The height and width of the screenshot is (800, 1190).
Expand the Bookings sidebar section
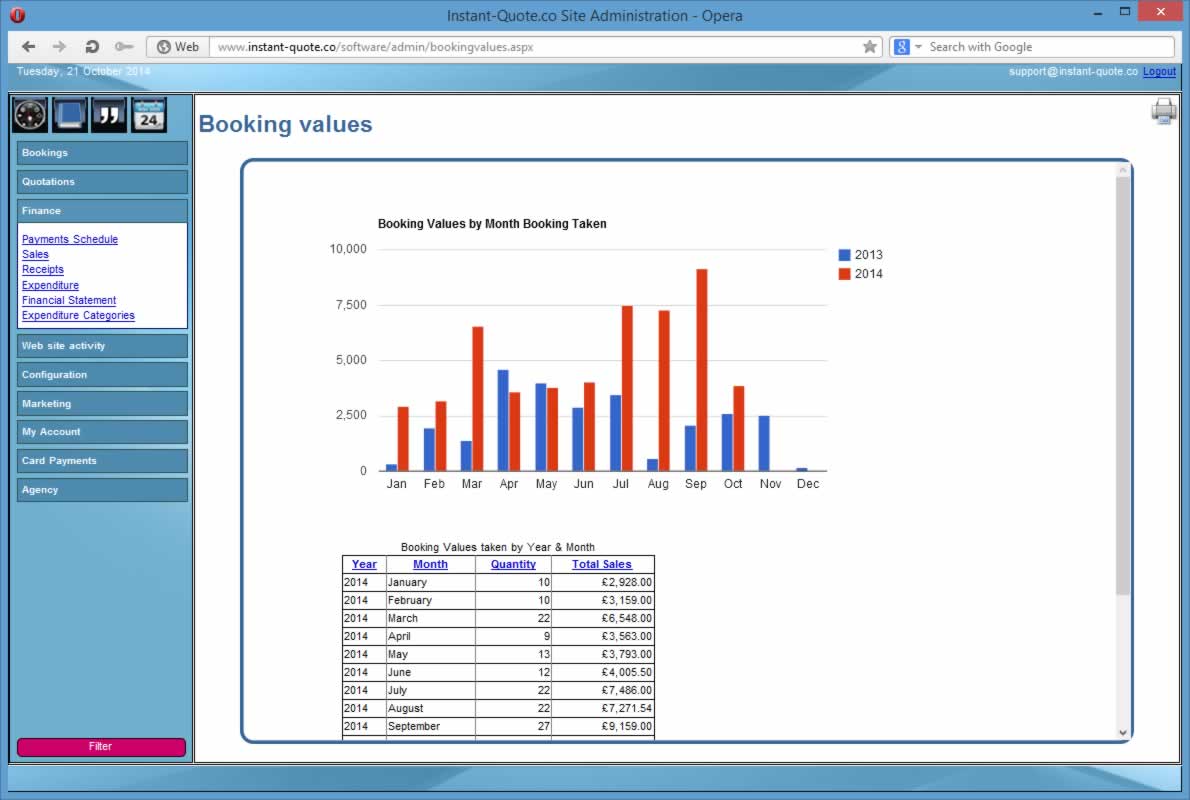pyautogui.click(x=102, y=153)
